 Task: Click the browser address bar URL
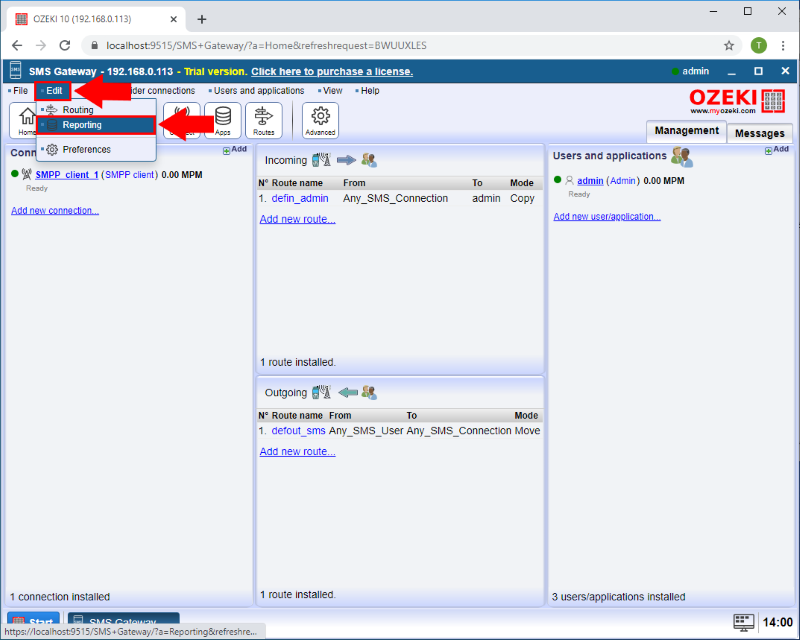point(266,45)
